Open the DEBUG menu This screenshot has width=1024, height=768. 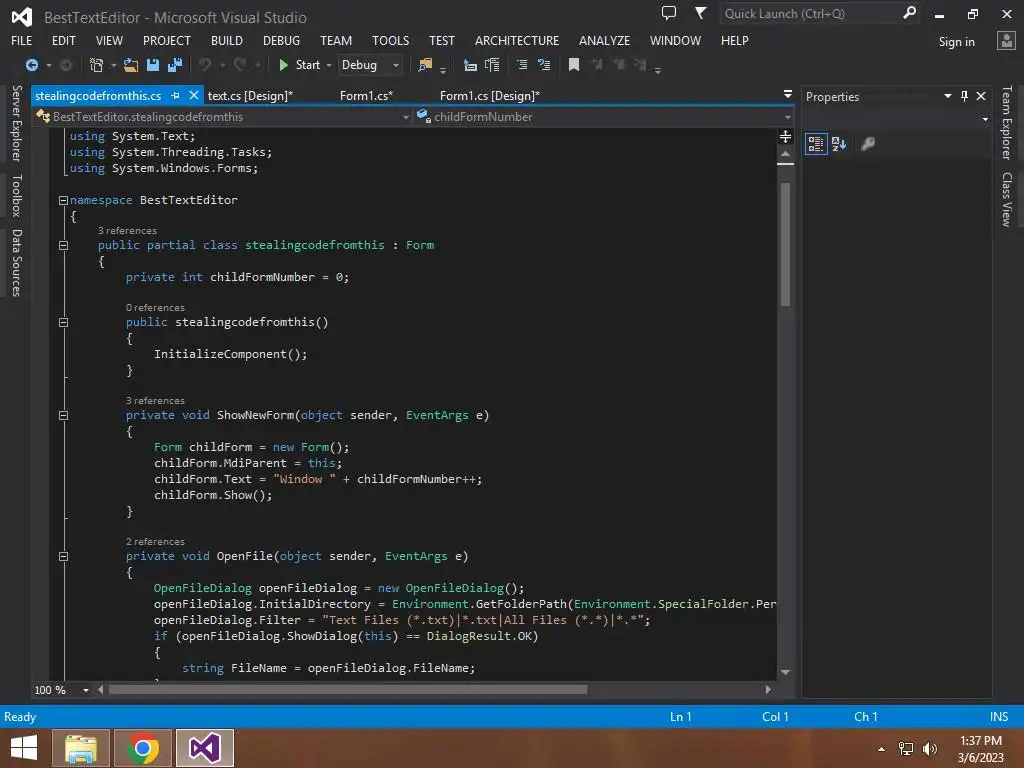281,40
